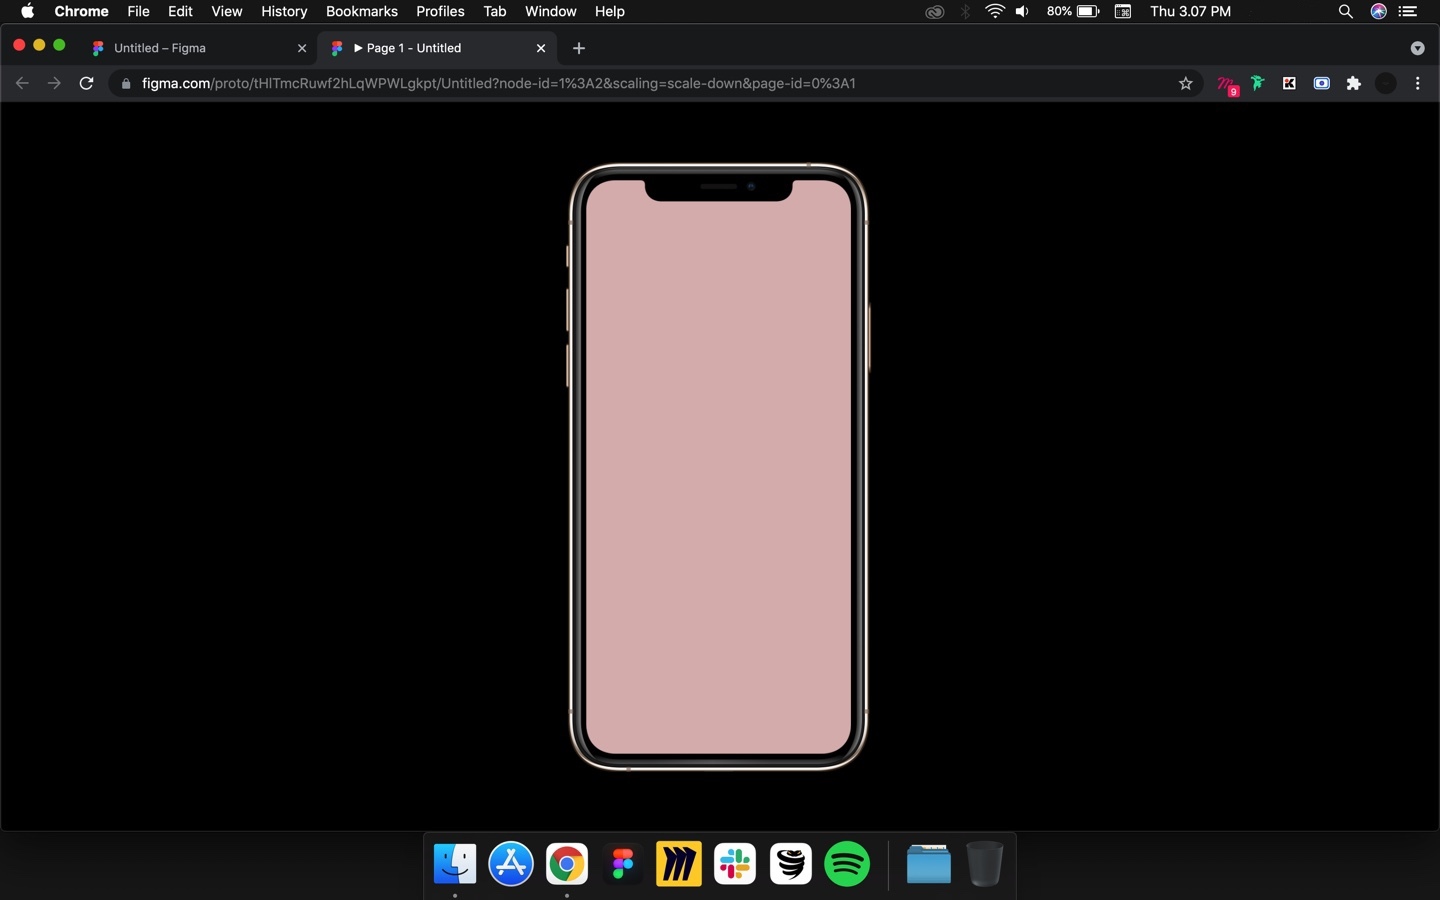1440x900 pixels.
Task: Open the volume control menu
Action: tap(1022, 11)
